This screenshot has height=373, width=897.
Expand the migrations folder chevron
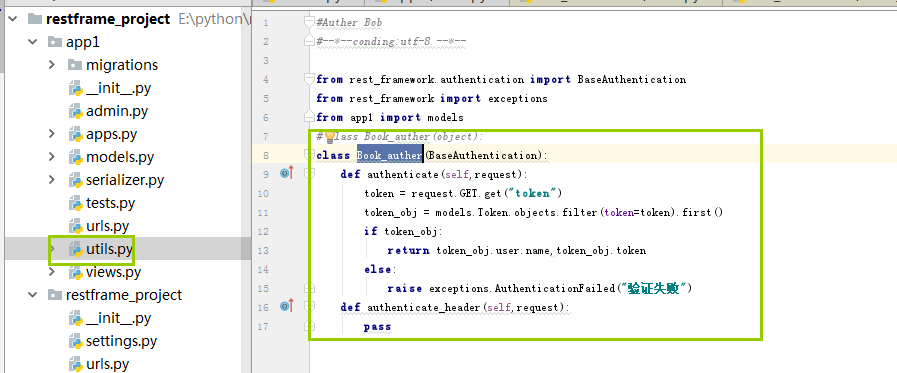52,65
